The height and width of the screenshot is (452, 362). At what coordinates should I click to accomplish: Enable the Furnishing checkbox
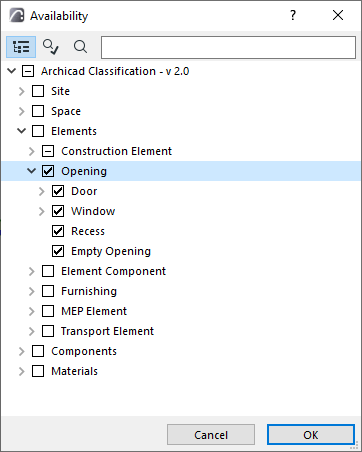(x=48, y=291)
